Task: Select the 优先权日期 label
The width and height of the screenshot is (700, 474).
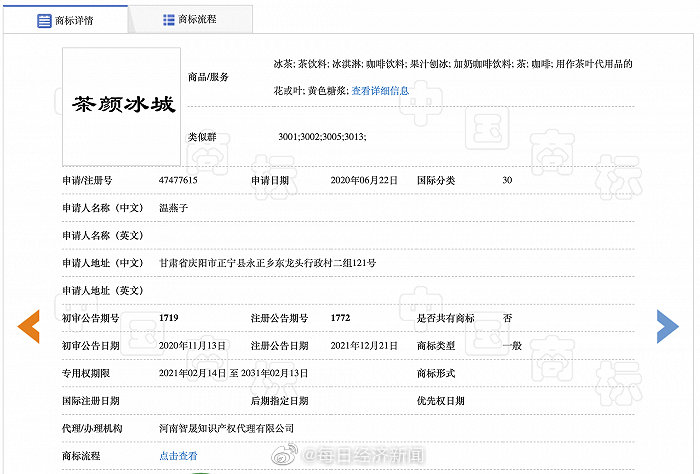Action: point(441,401)
